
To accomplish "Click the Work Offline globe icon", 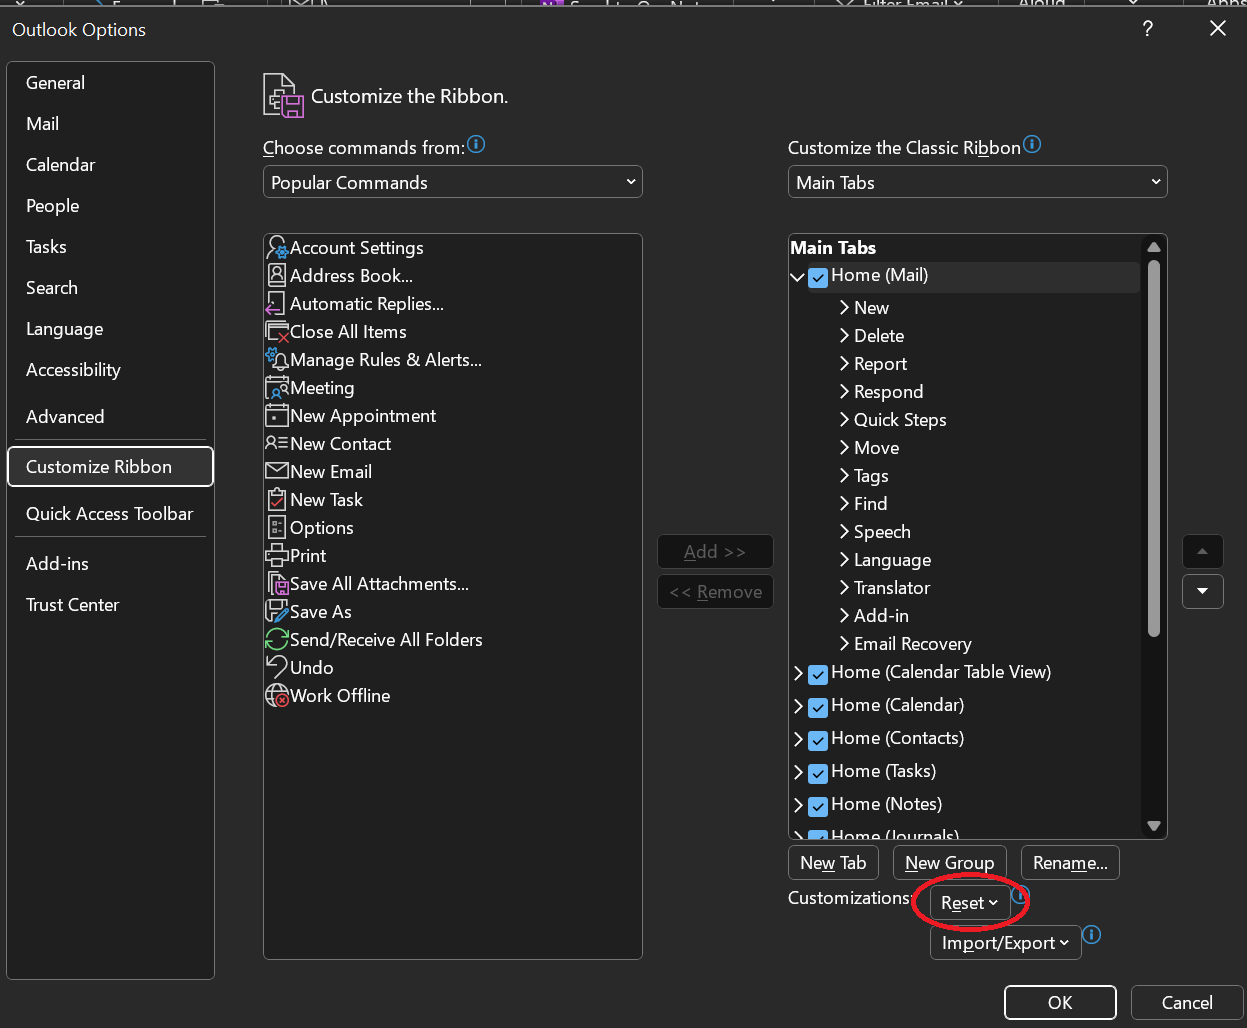I will coord(277,696).
